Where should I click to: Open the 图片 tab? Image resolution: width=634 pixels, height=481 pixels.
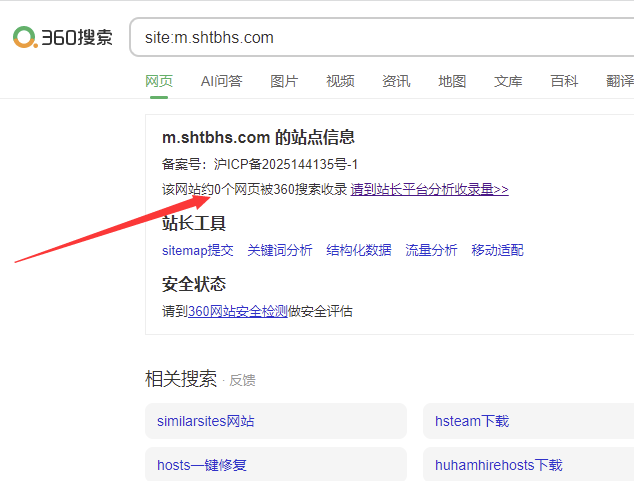284,81
